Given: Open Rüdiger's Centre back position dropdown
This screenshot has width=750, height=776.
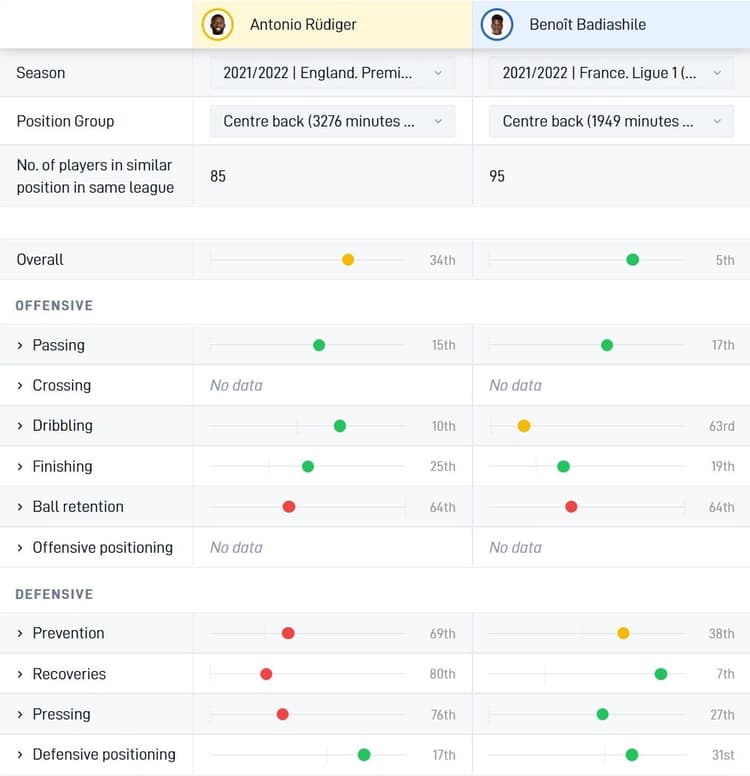Looking at the screenshot, I should coord(332,121).
